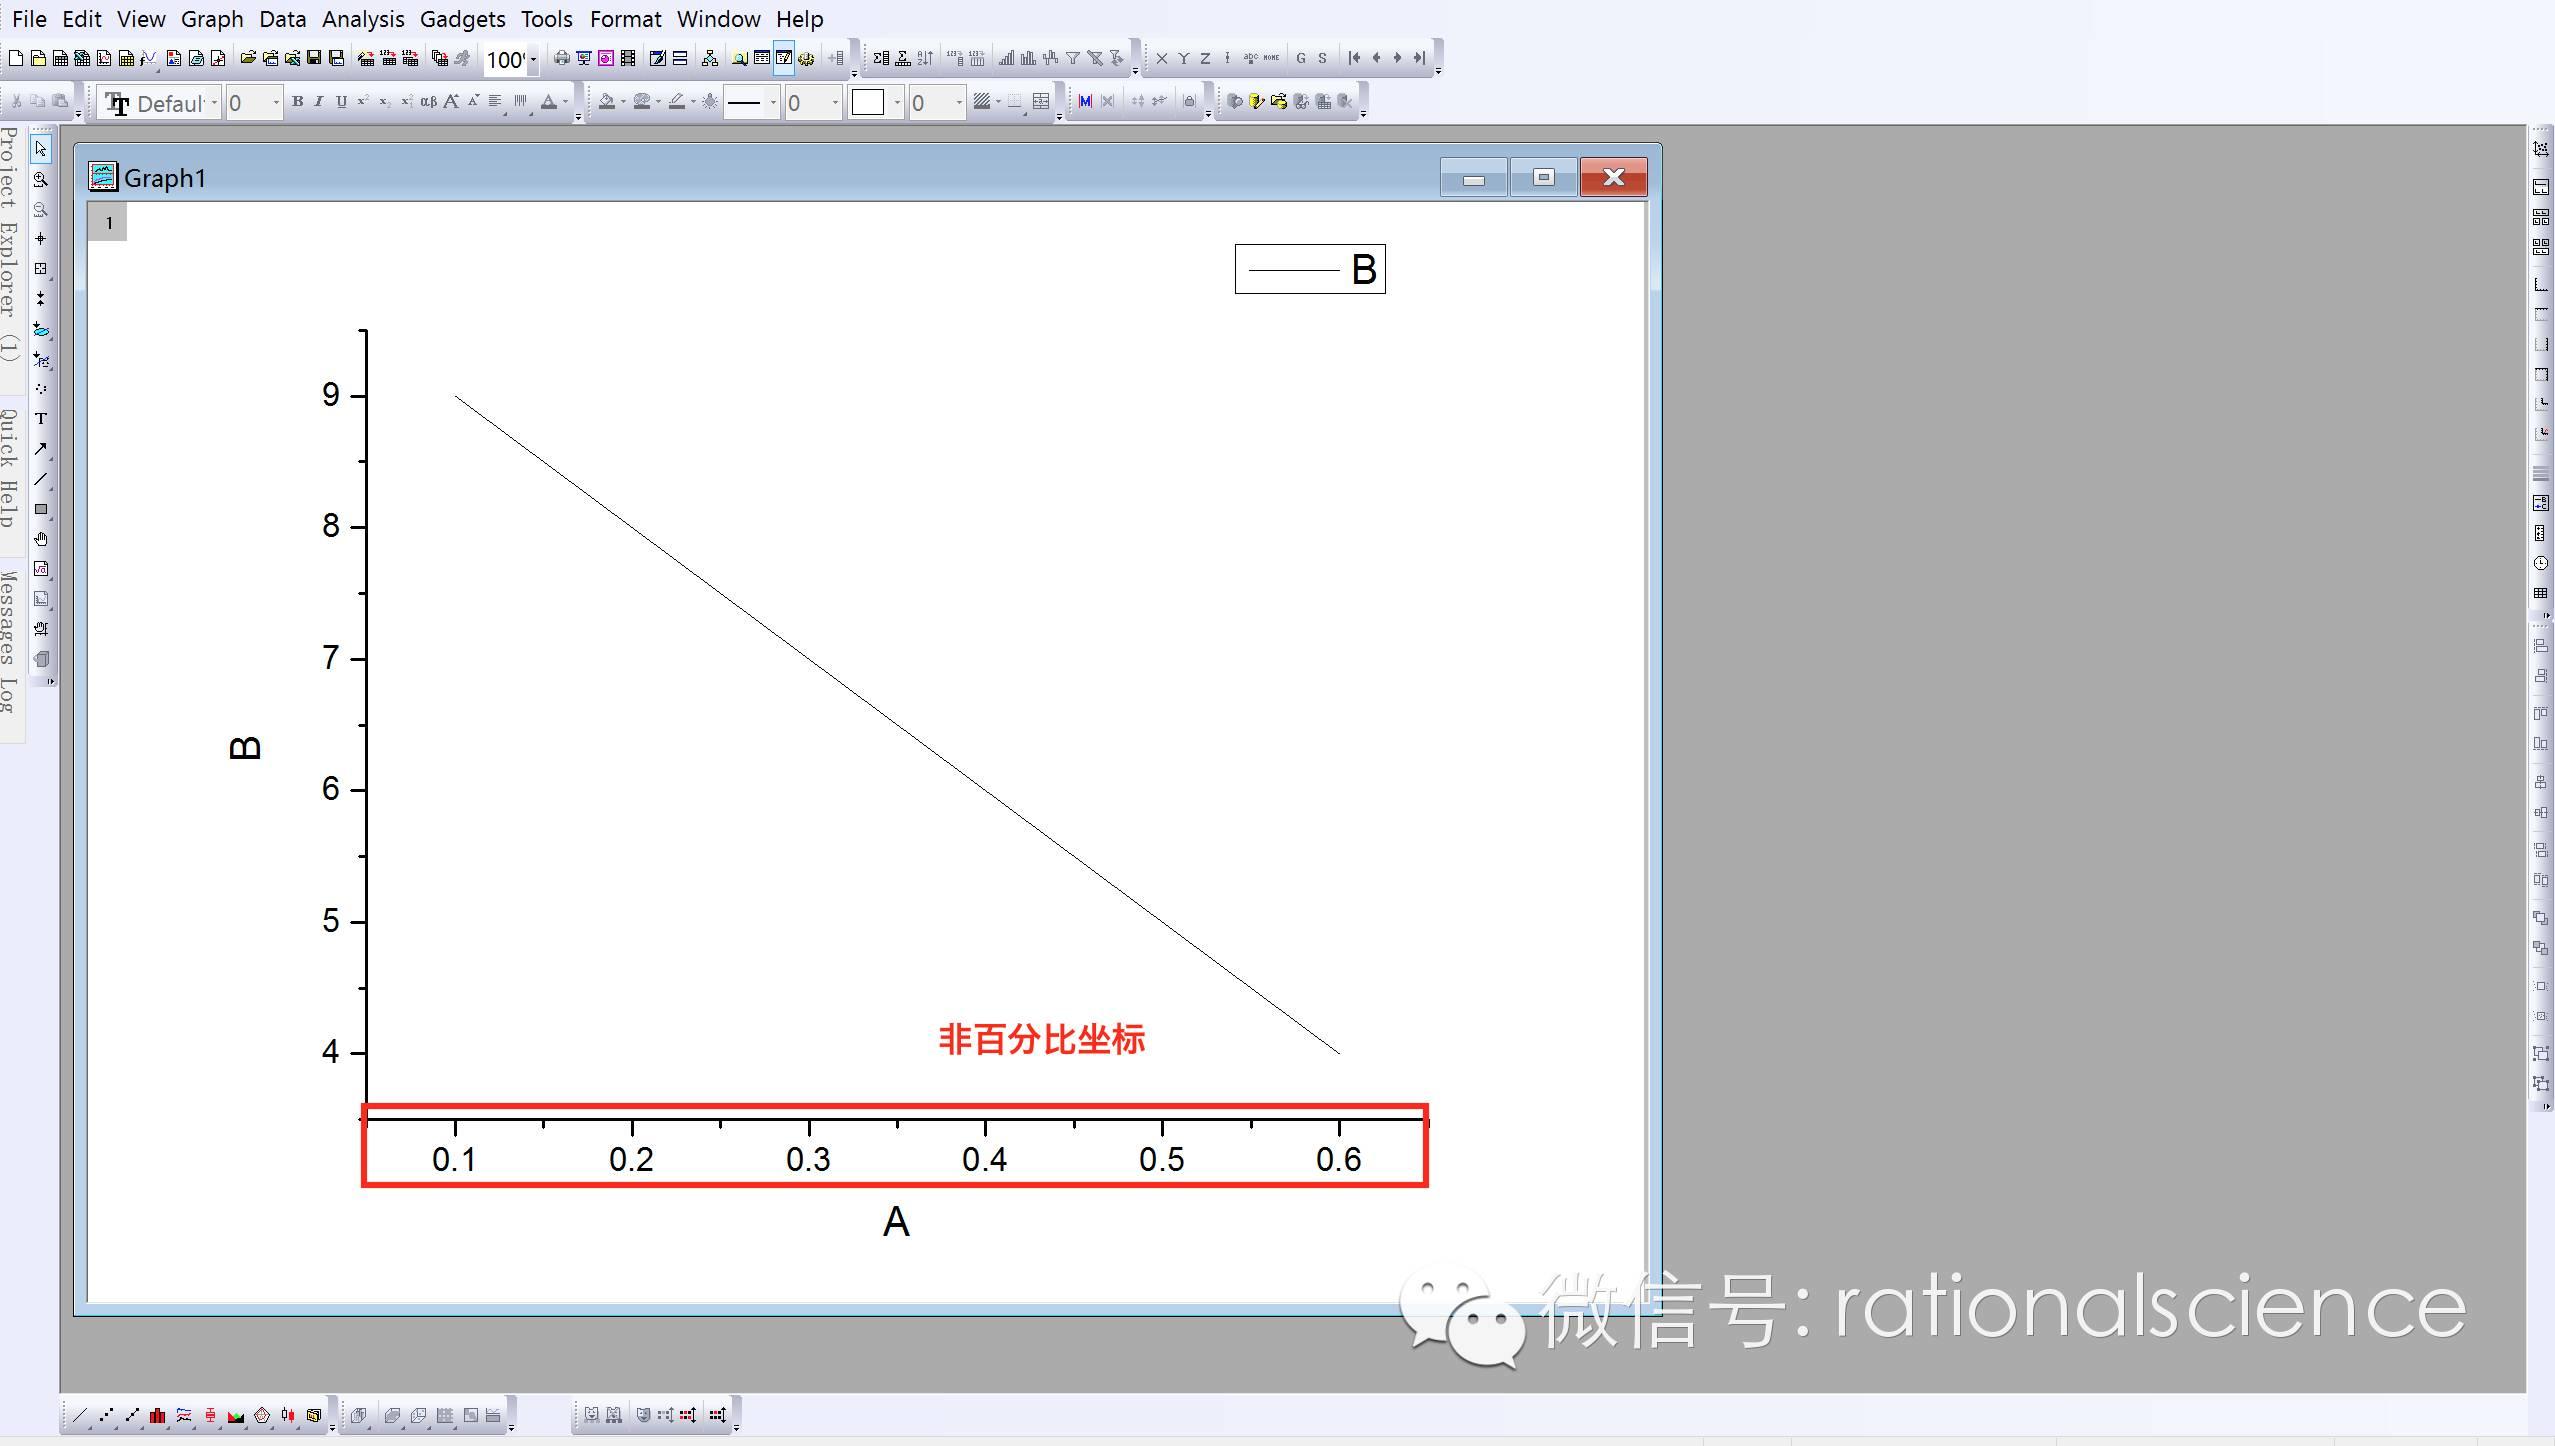Create a Scatter plot from the 2D Graphs toolbar

pos(106,1415)
